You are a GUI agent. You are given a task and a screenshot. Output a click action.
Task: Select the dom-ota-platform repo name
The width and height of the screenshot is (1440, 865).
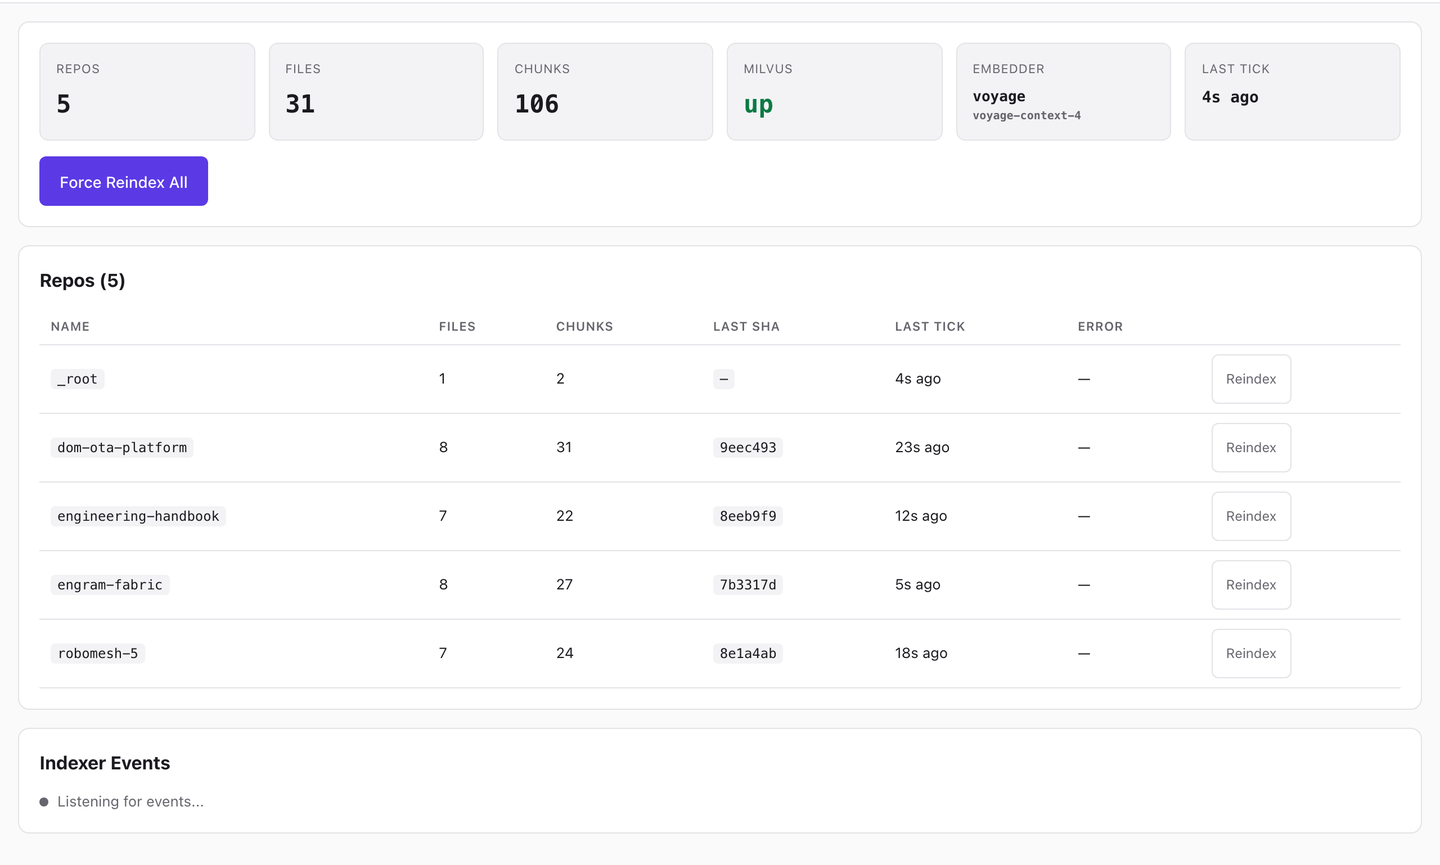(x=122, y=448)
